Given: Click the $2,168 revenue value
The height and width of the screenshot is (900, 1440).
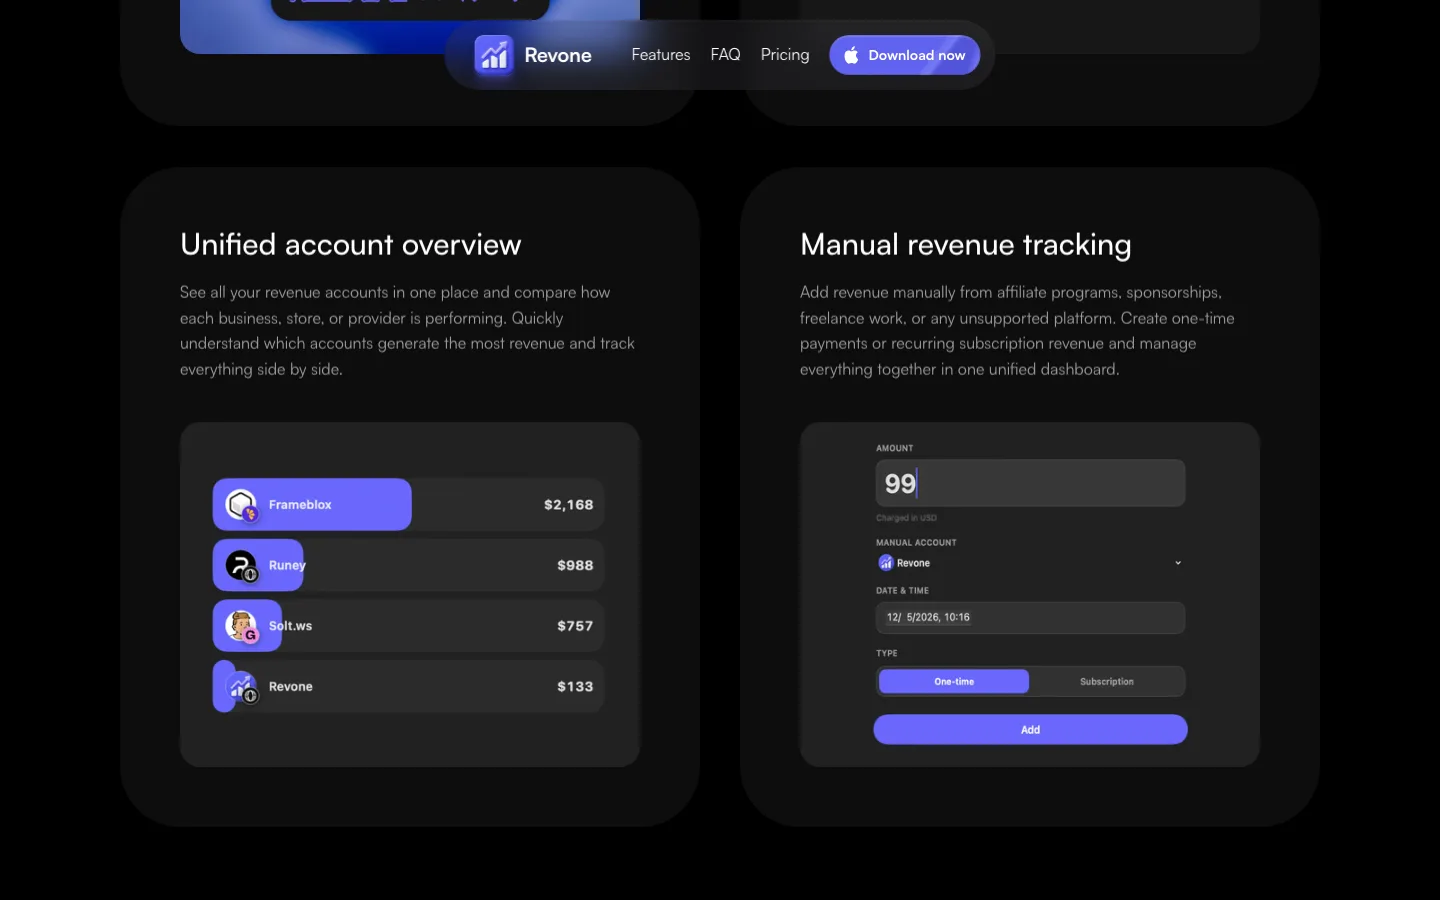Looking at the screenshot, I should [569, 505].
